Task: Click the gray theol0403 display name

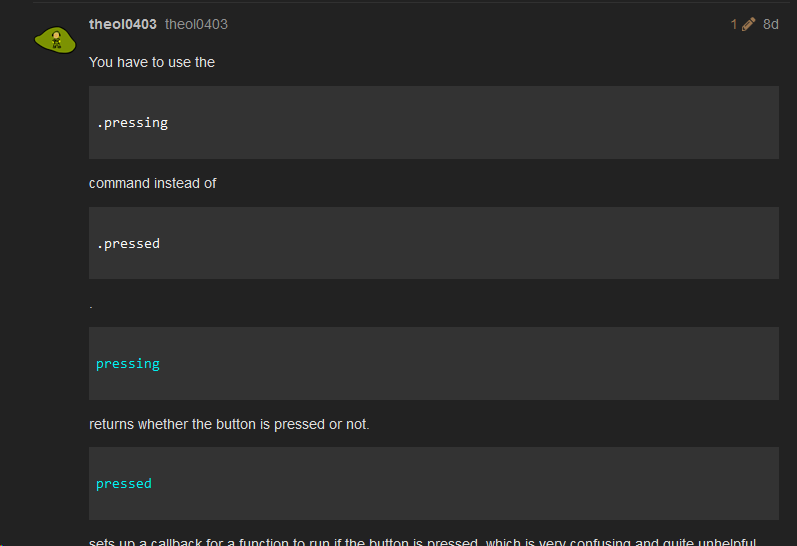Action: (196, 24)
